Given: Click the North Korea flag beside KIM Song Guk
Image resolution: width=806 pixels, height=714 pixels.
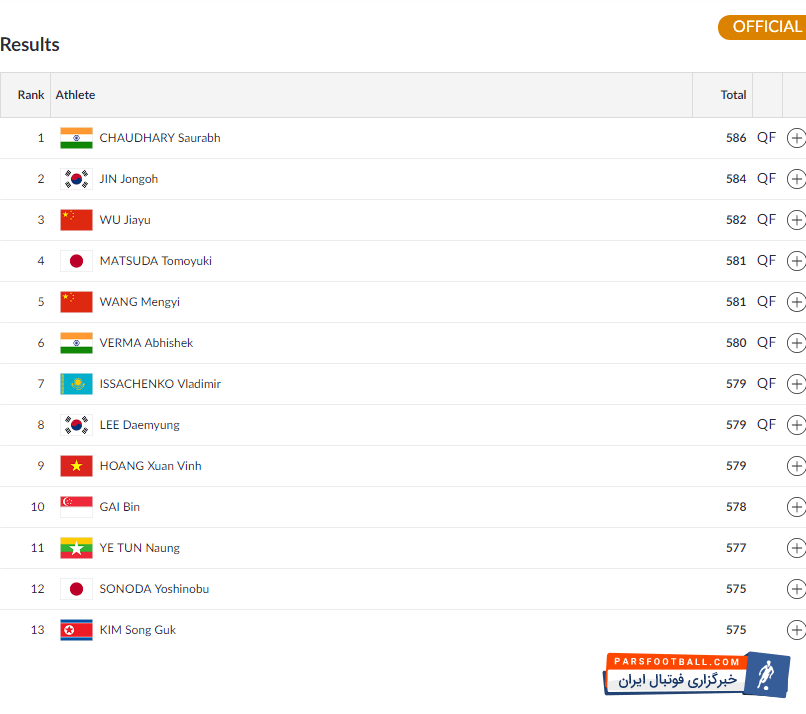Looking at the screenshot, I should (76, 630).
